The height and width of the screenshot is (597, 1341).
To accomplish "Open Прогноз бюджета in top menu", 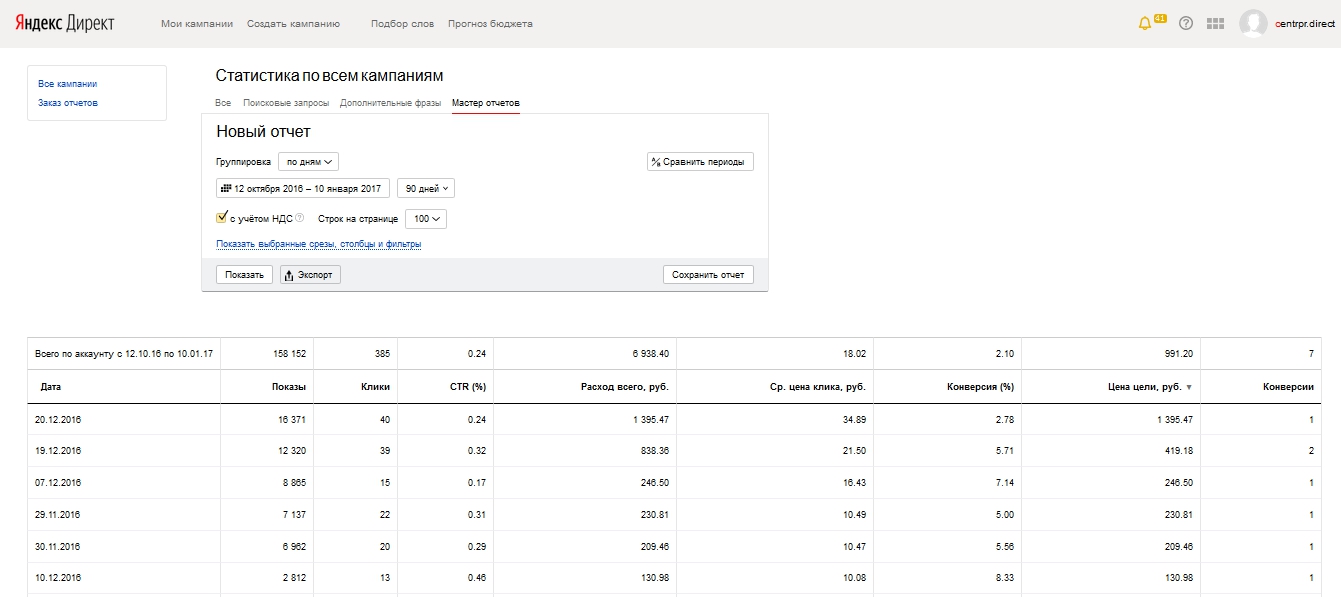I will 490,24.
